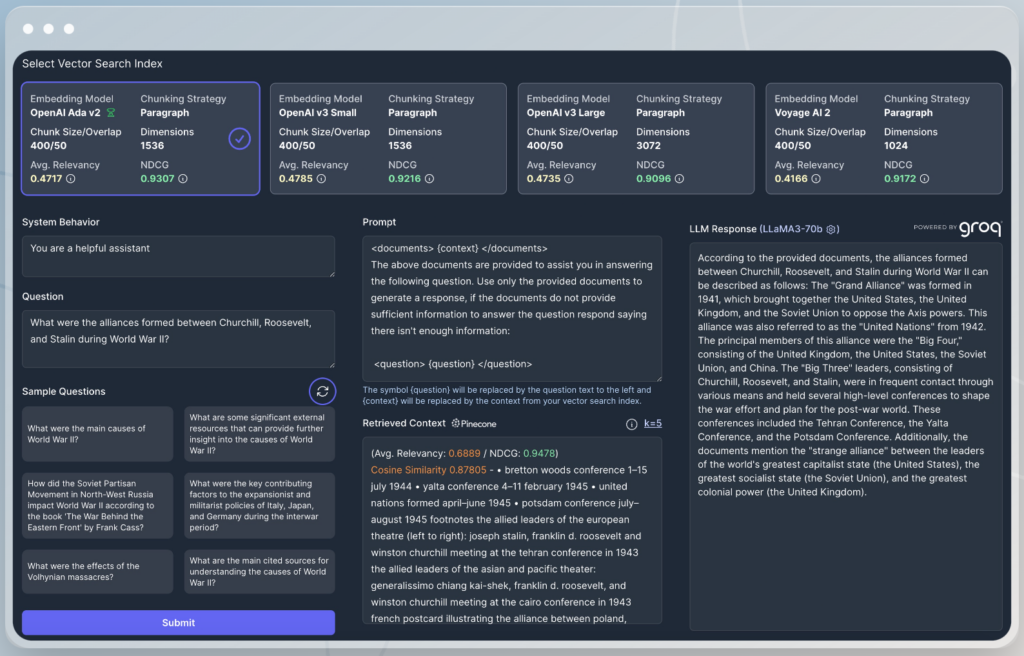This screenshot has height=656, width=1024.
Task: Select the OpenAI v3 Small index card
Action: [x=389, y=139]
